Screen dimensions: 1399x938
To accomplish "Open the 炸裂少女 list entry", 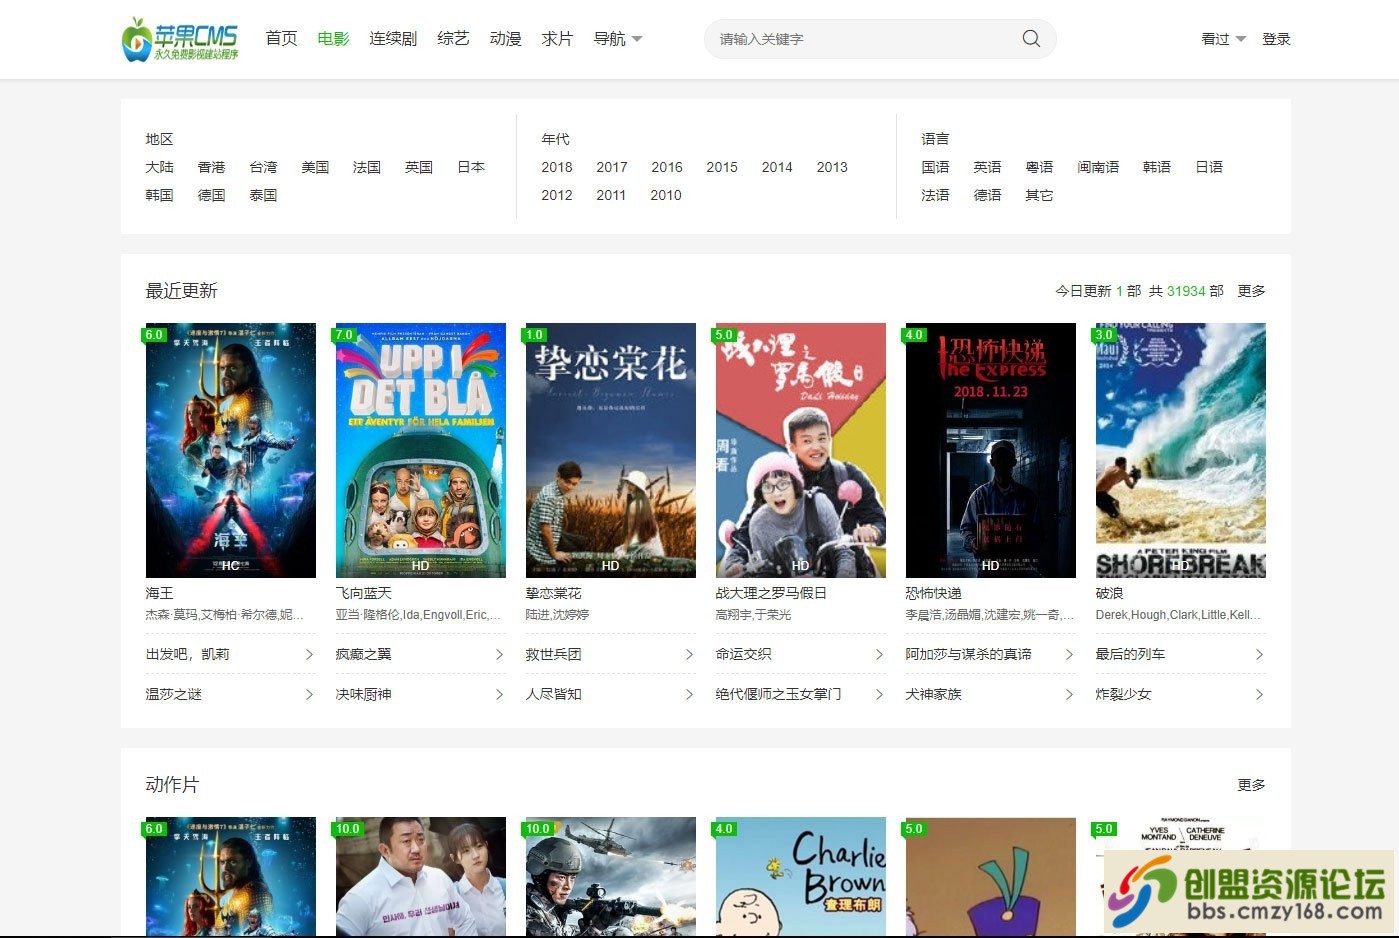I will point(1181,694).
